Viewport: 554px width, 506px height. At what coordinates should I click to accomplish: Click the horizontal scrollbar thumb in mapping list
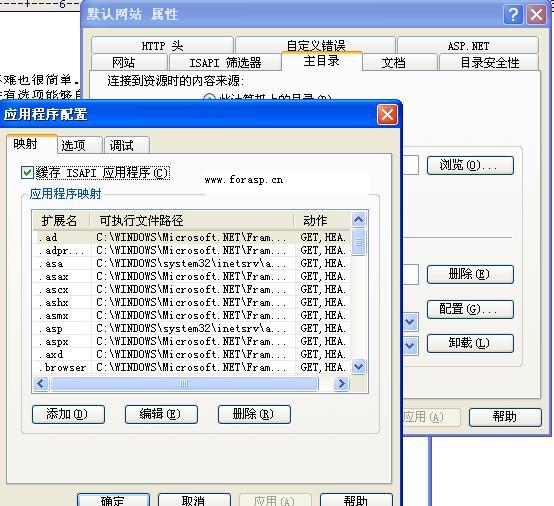coord(184,384)
